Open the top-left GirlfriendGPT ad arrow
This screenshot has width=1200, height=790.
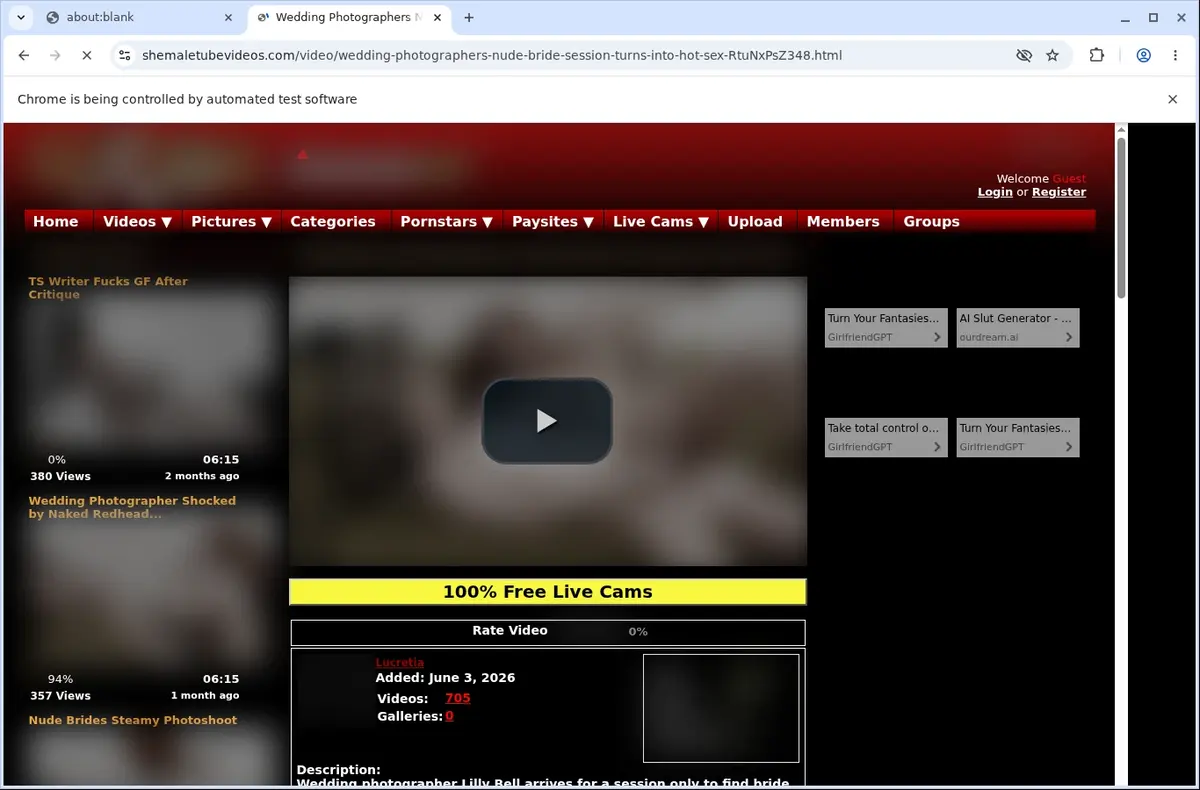pos(937,337)
